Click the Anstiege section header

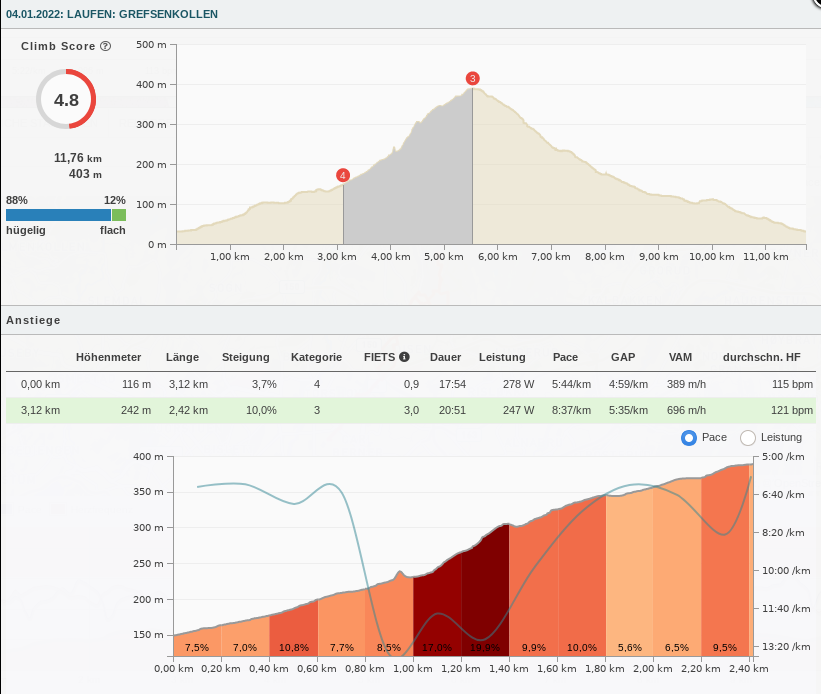tap(34, 320)
